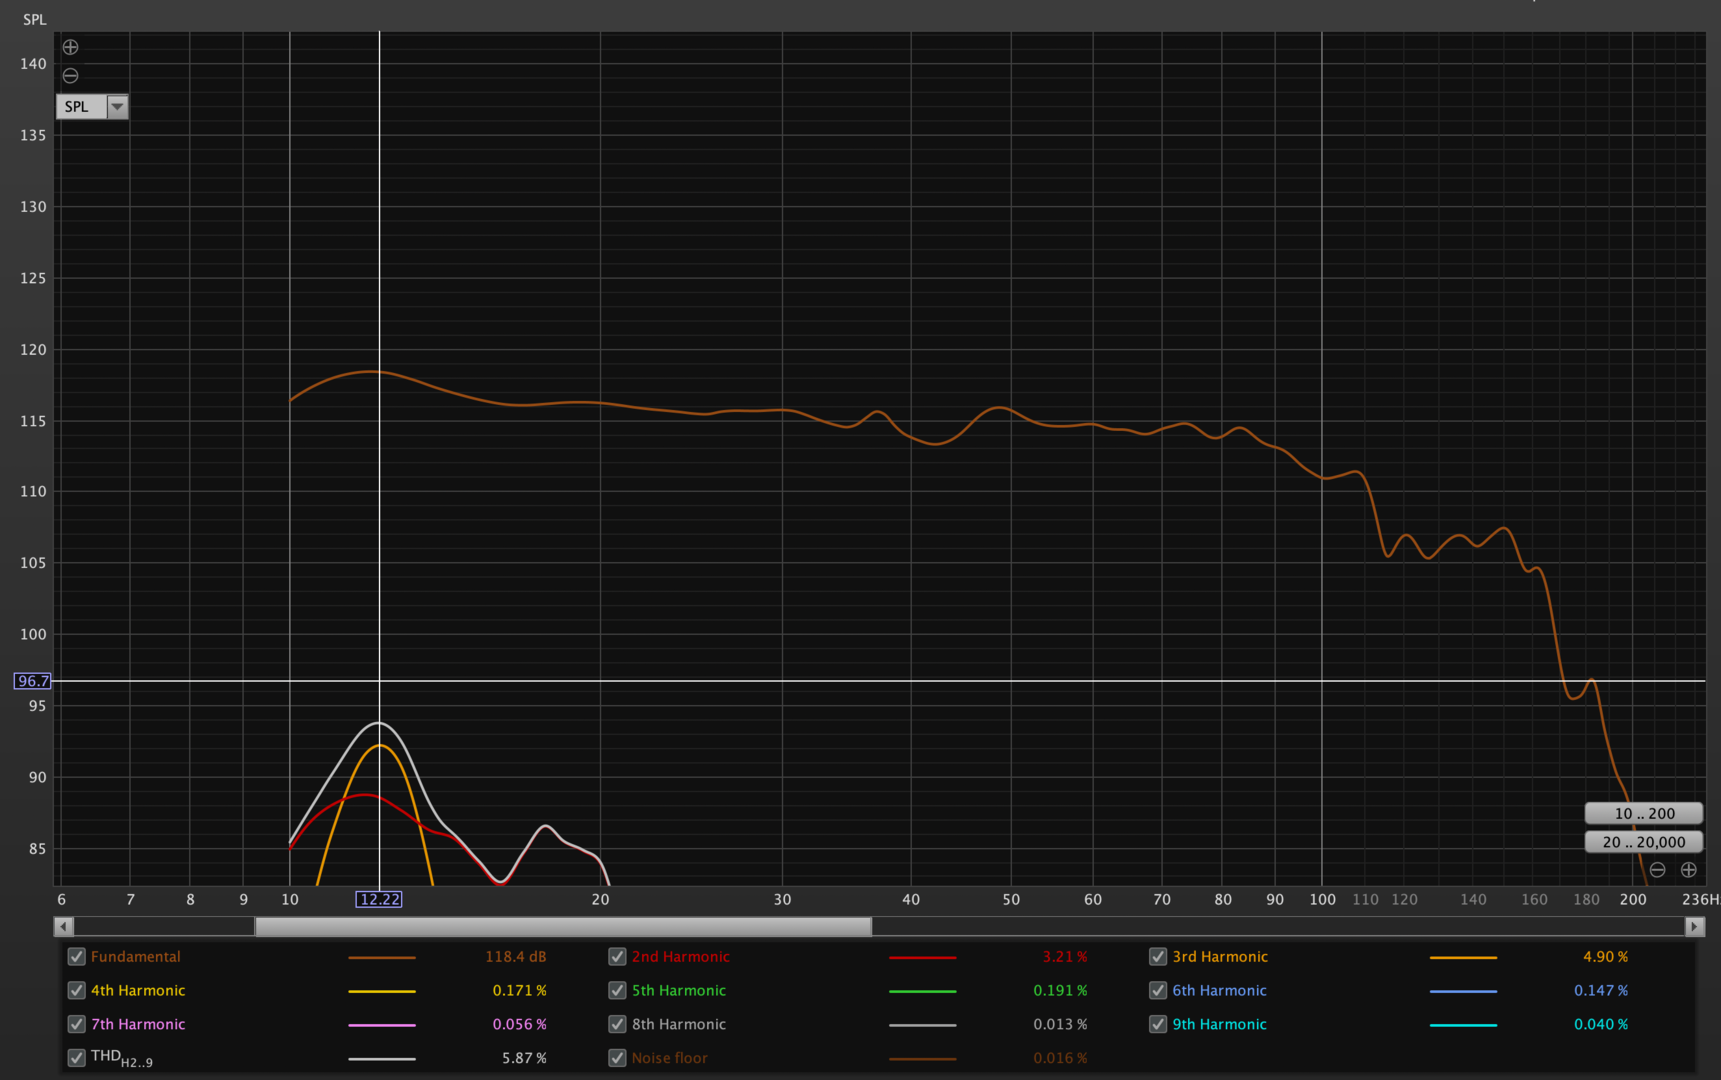The height and width of the screenshot is (1080, 1721).
Task: Uncheck the 9th Harmonic checkbox
Action: click(x=1158, y=1024)
